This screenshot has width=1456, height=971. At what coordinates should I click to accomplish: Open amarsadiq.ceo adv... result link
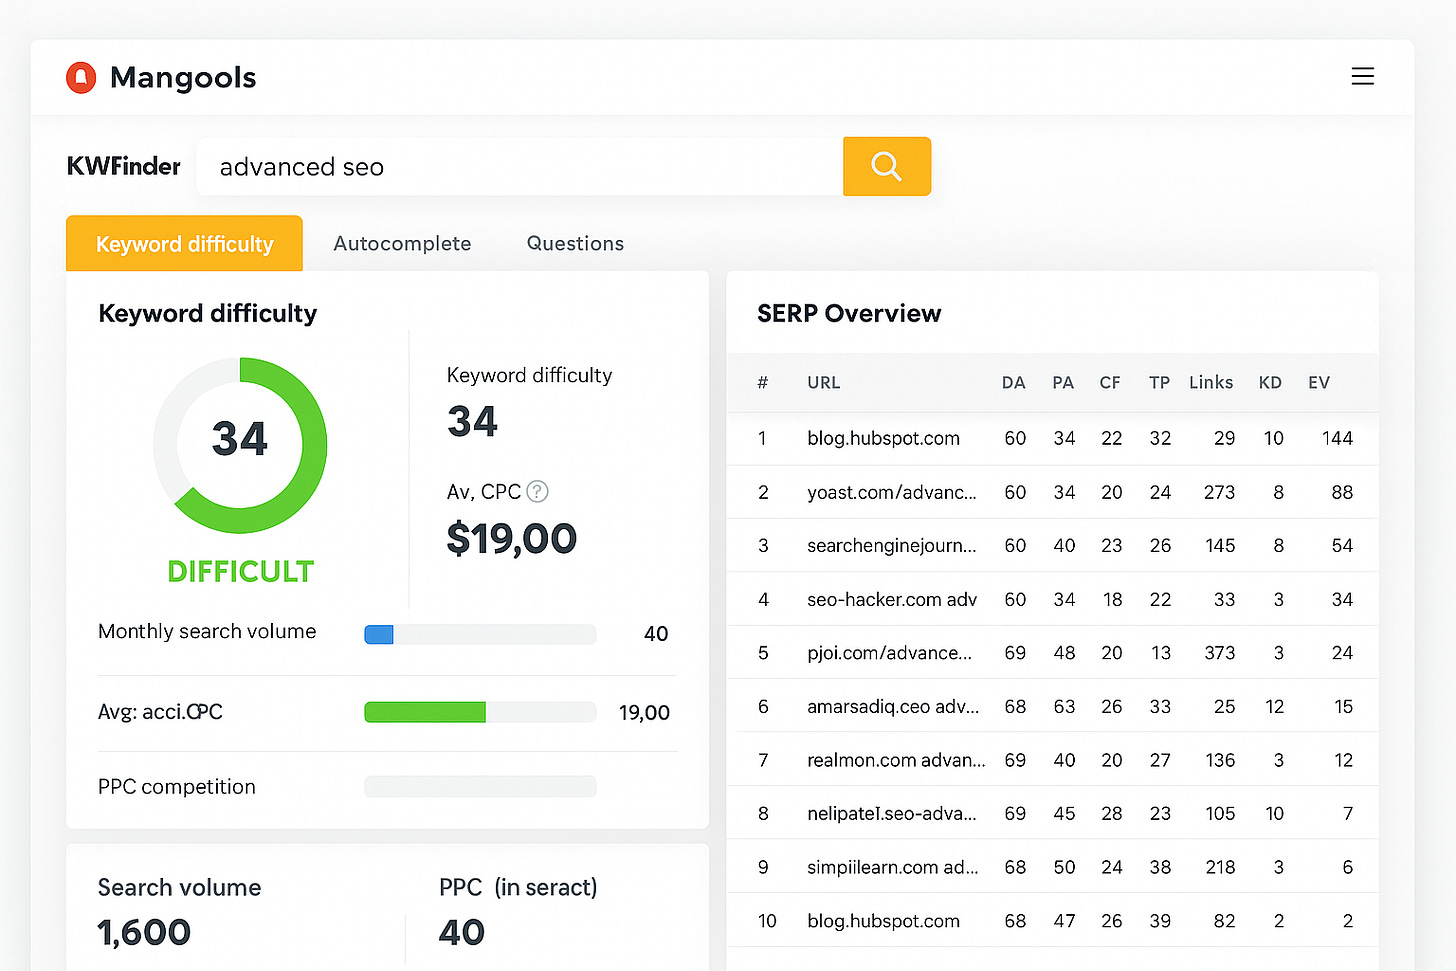(893, 706)
